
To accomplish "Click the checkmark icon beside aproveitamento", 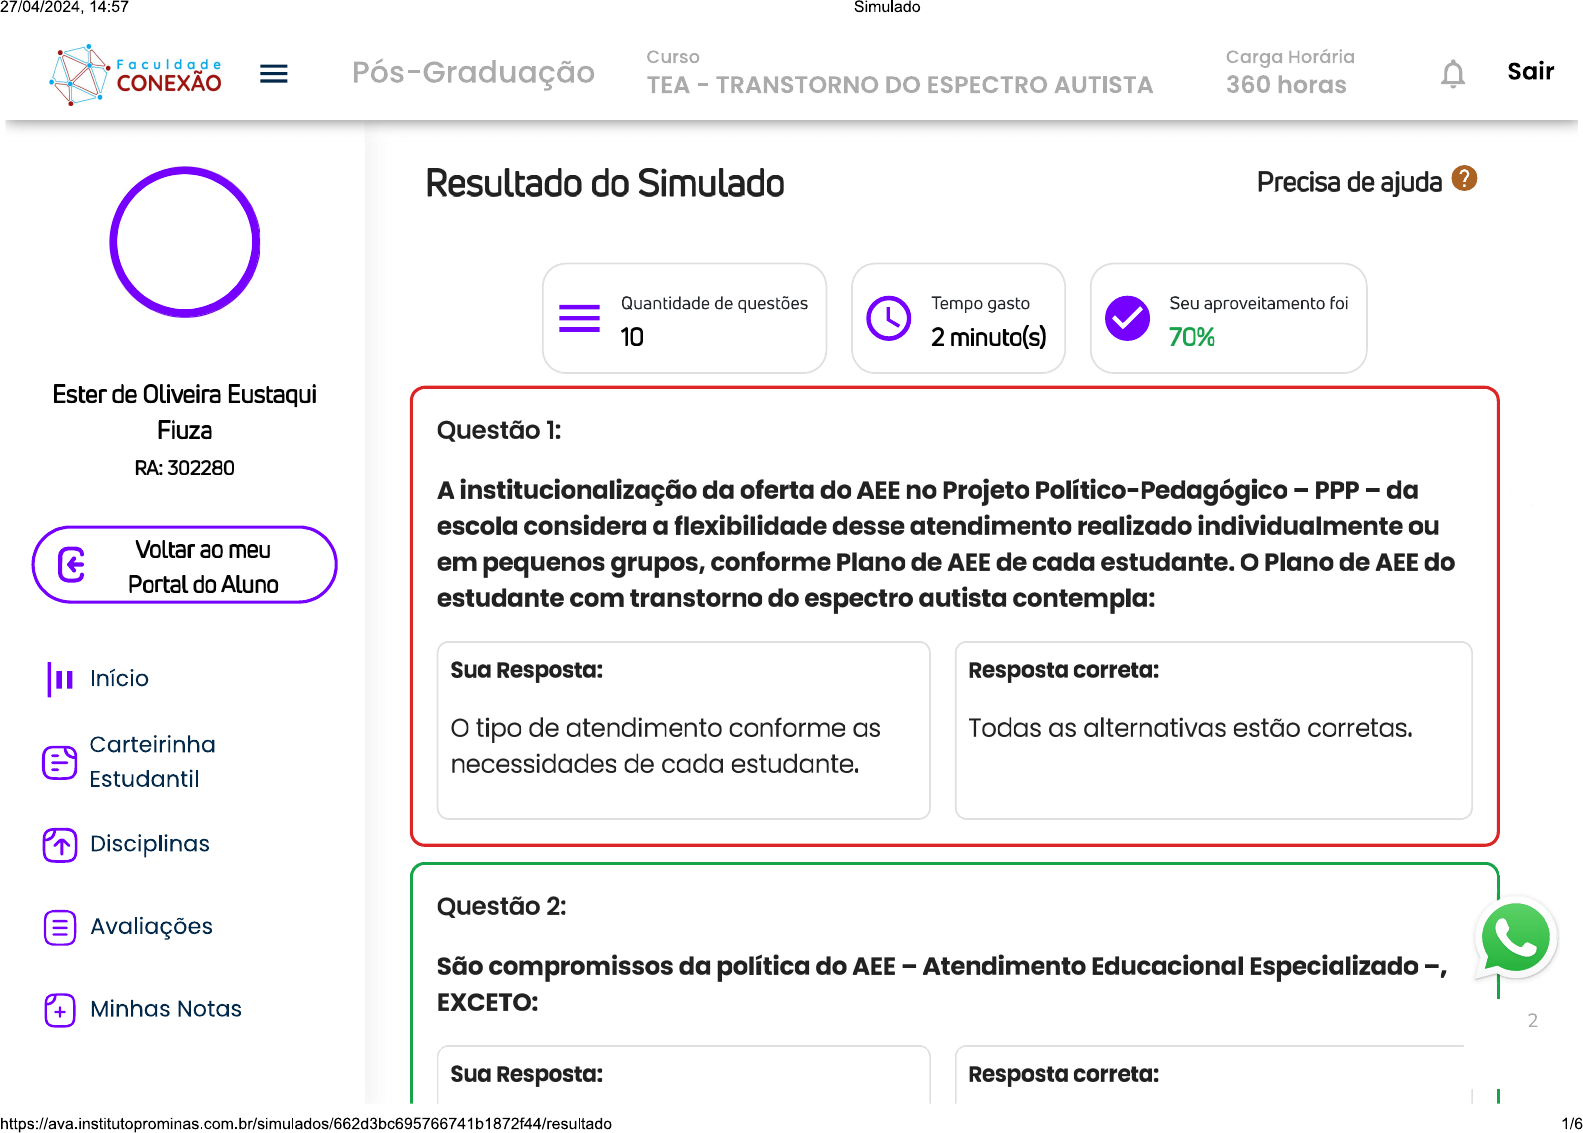I will [1127, 319].
